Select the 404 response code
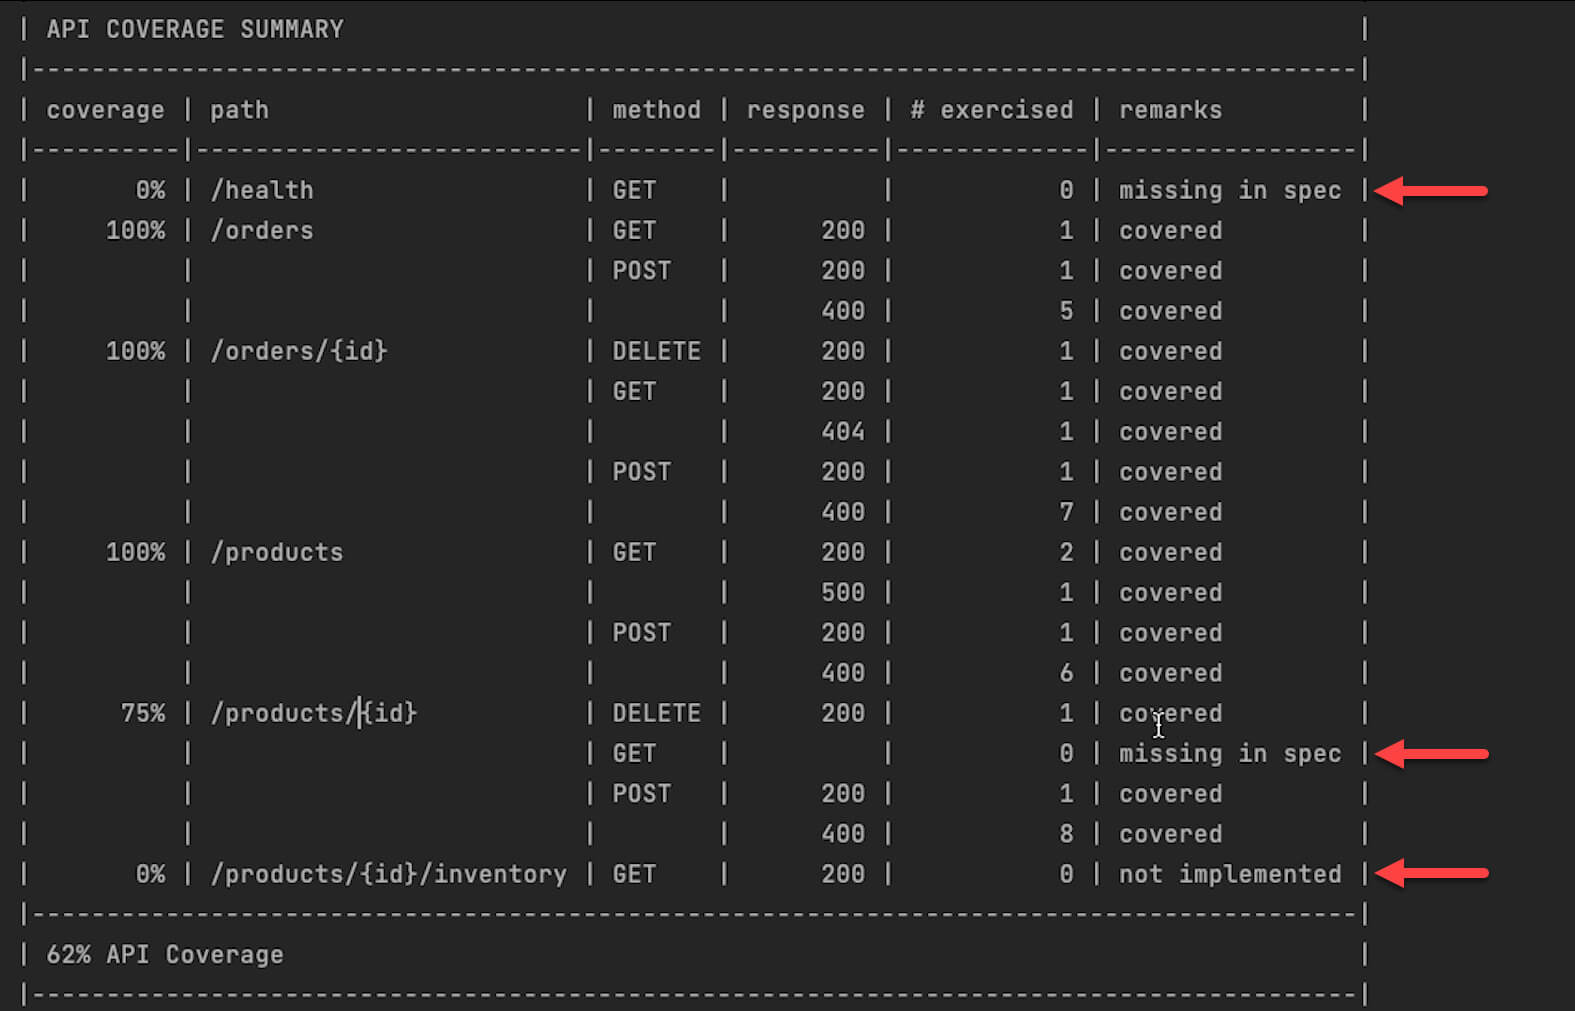This screenshot has height=1011, width=1575. click(x=843, y=432)
